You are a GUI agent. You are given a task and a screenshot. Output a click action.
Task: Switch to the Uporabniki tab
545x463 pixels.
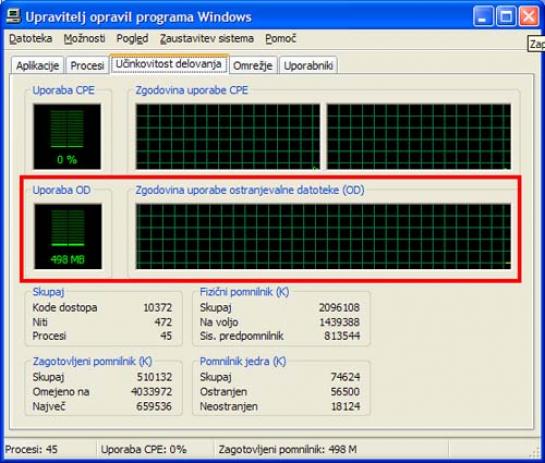pos(308,65)
